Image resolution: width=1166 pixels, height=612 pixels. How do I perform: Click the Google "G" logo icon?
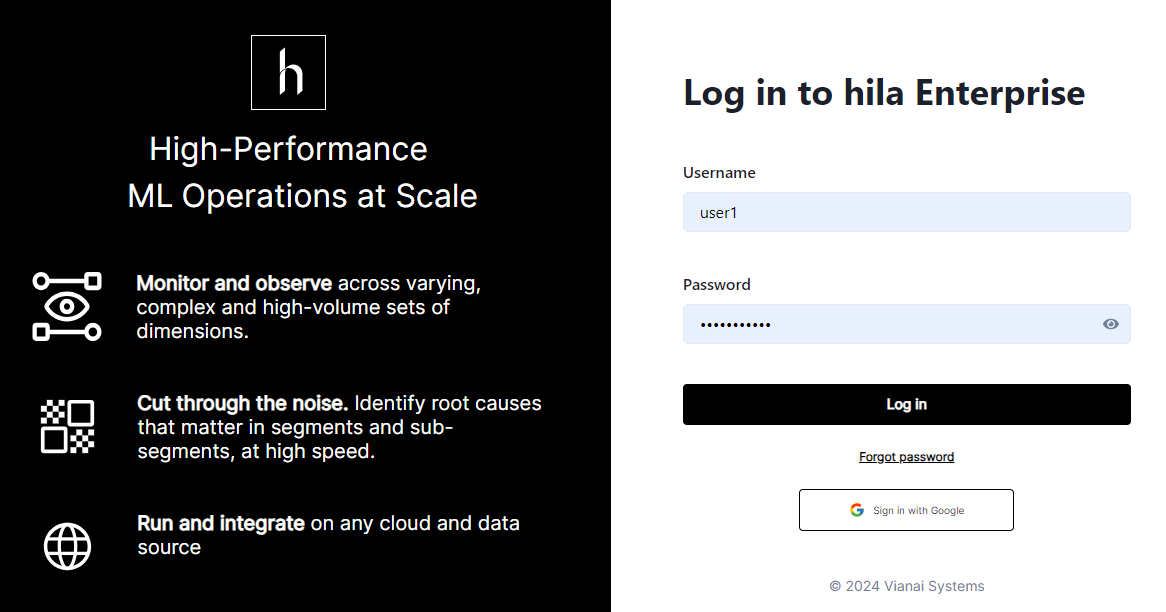point(857,510)
